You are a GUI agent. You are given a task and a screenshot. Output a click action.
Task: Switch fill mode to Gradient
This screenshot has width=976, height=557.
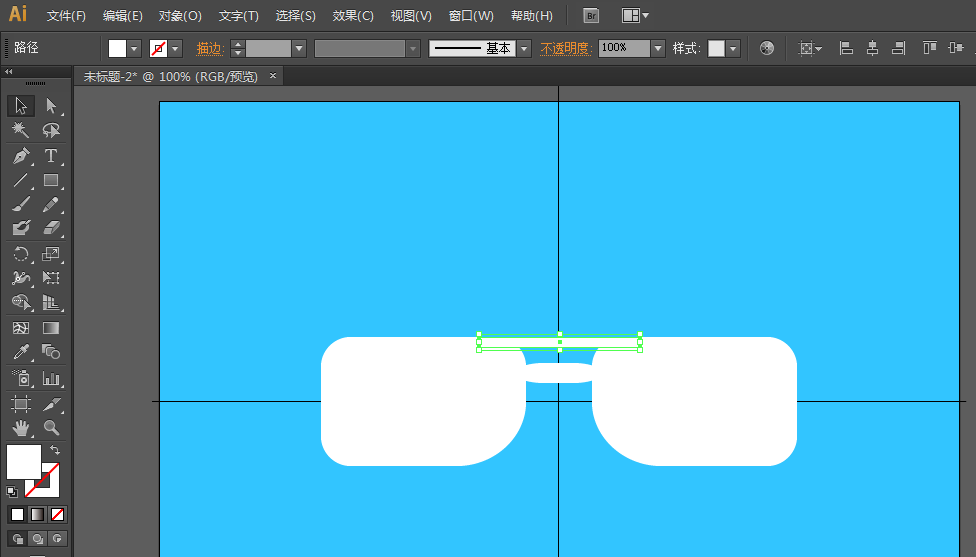[x=37, y=515]
